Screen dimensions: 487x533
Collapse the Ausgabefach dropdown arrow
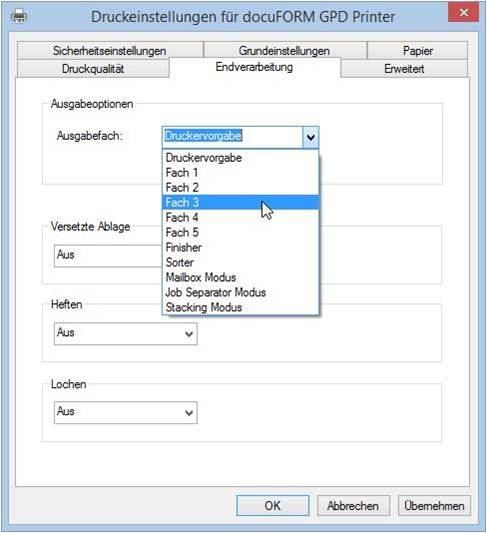pos(311,137)
